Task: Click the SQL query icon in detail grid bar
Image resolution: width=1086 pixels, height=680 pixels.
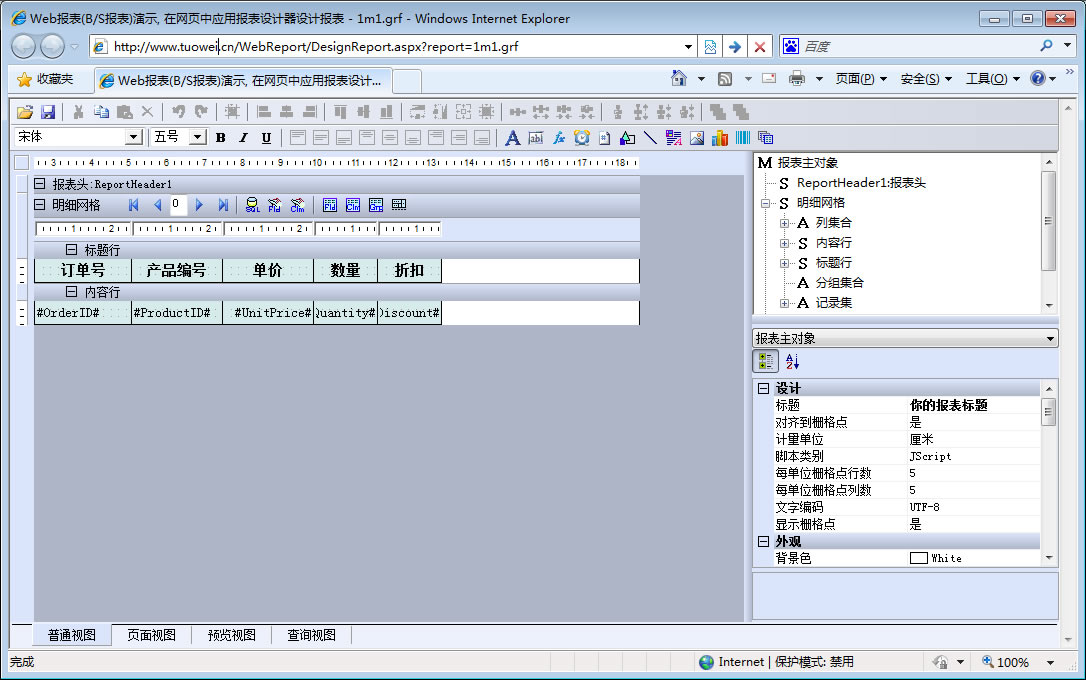Action: 252,205
